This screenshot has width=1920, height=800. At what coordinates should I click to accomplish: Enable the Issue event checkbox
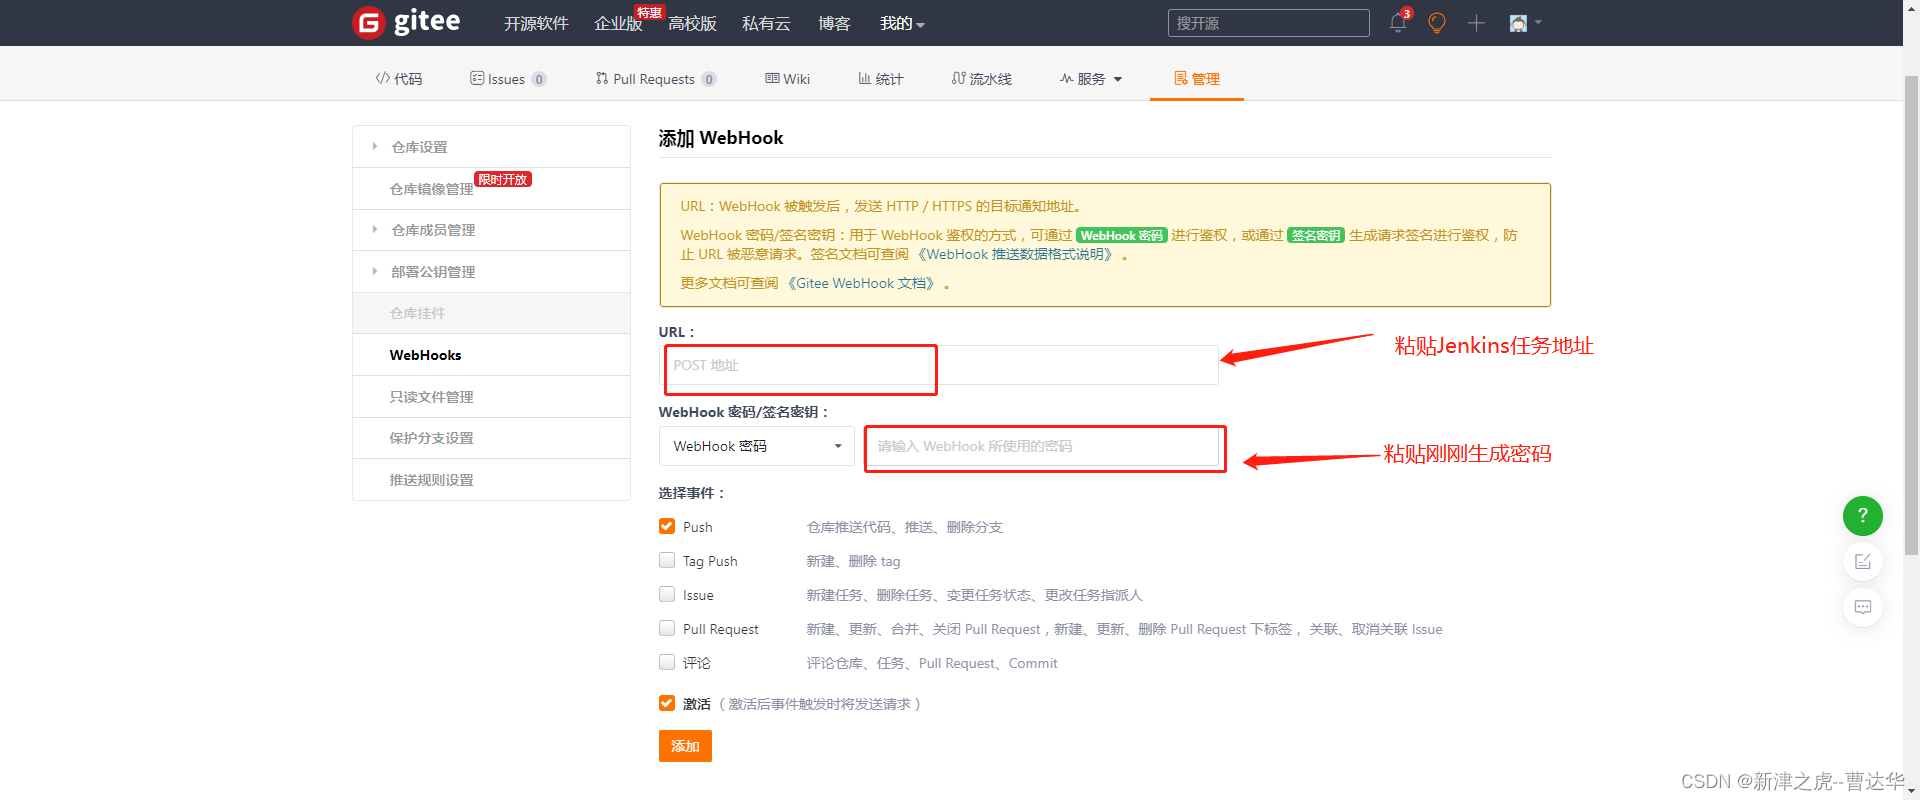(667, 594)
